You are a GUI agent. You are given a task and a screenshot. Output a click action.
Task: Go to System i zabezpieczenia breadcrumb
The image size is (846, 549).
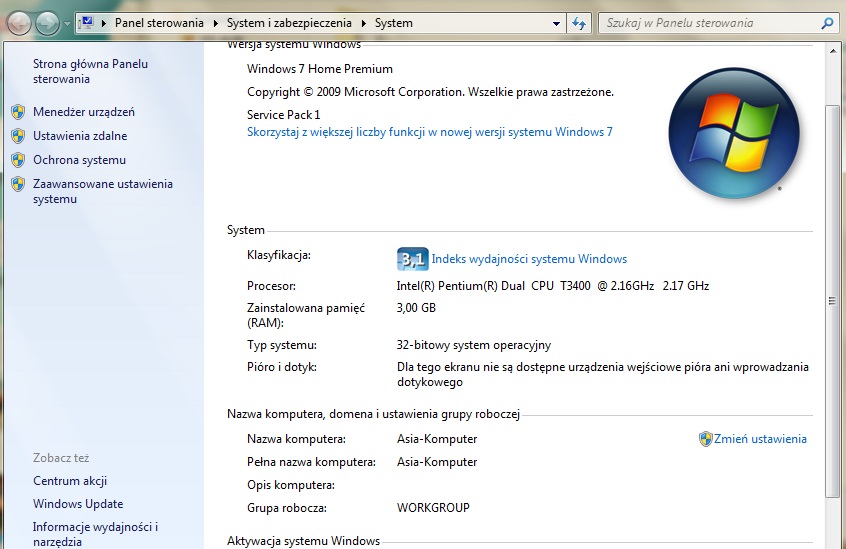point(289,23)
